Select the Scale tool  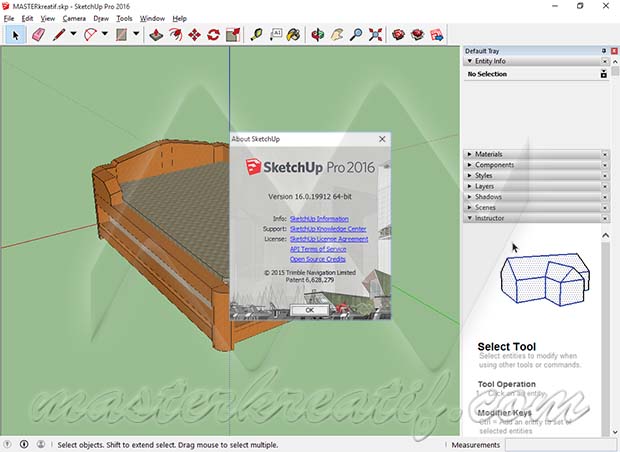pyautogui.click(x=233, y=35)
